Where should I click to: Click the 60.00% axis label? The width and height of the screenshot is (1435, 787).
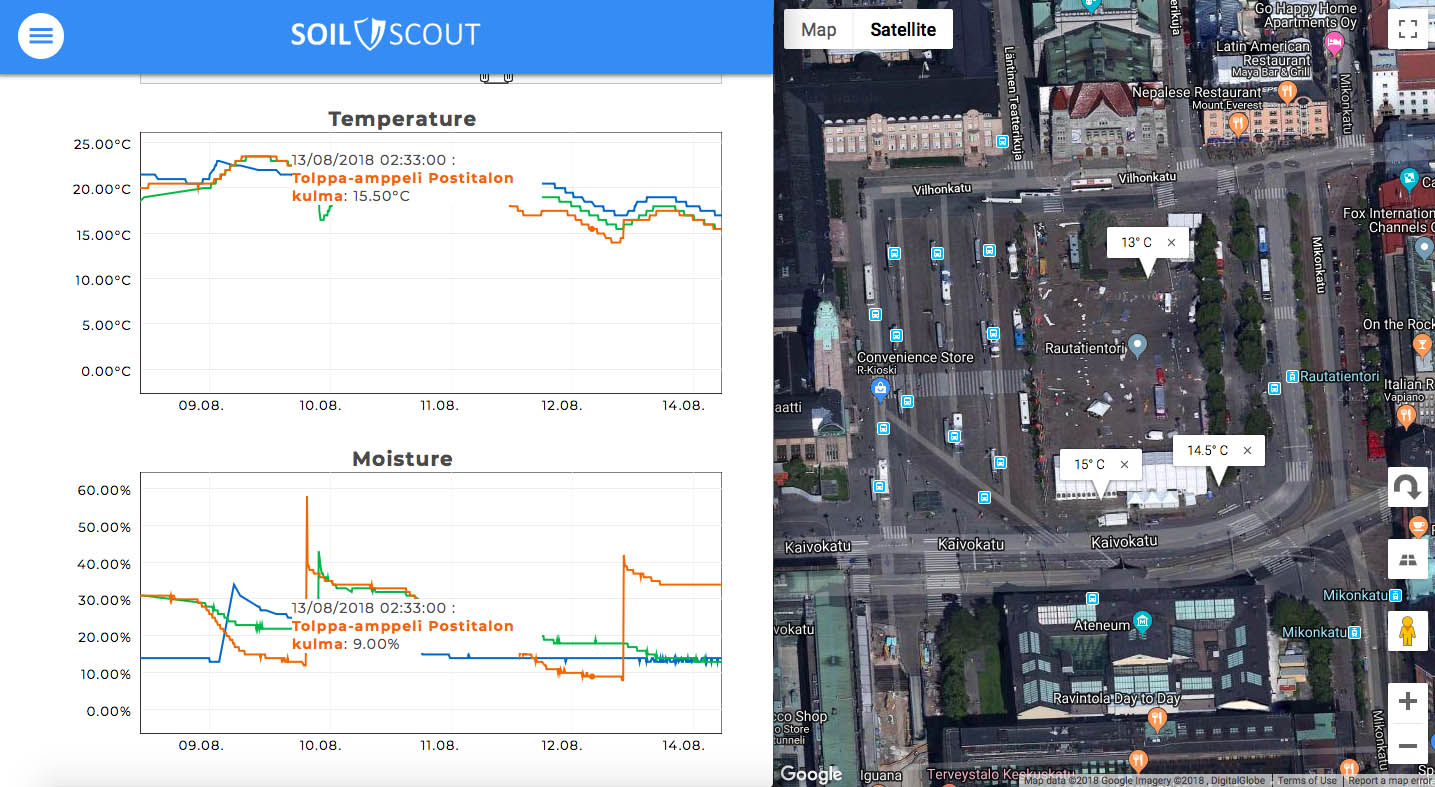click(104, 490)
